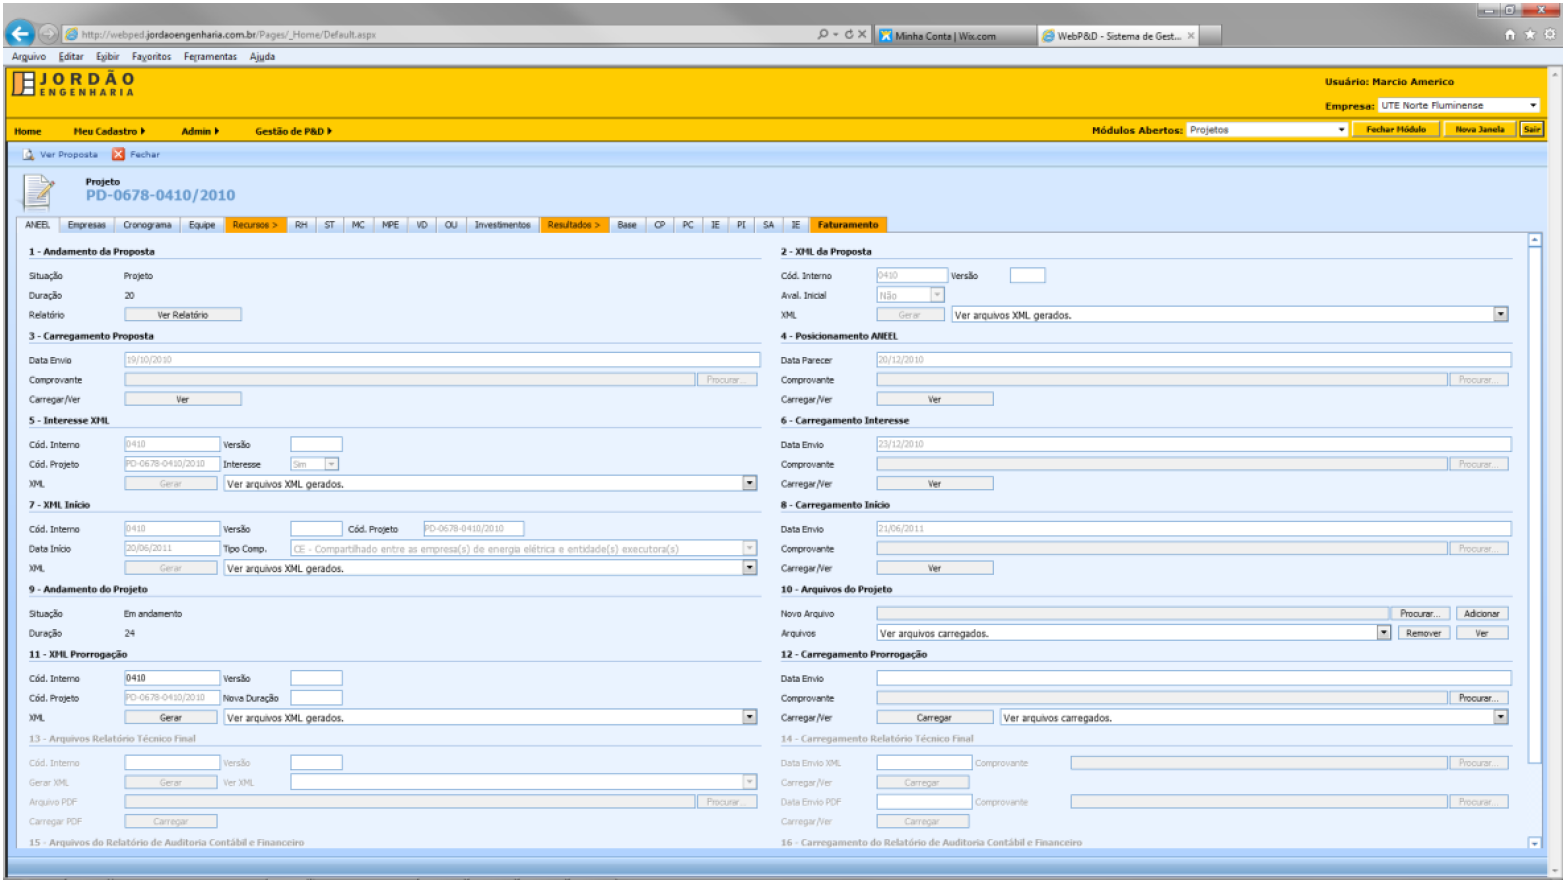
Task: Select the ANEEL tab
Action: click(37, 225)
